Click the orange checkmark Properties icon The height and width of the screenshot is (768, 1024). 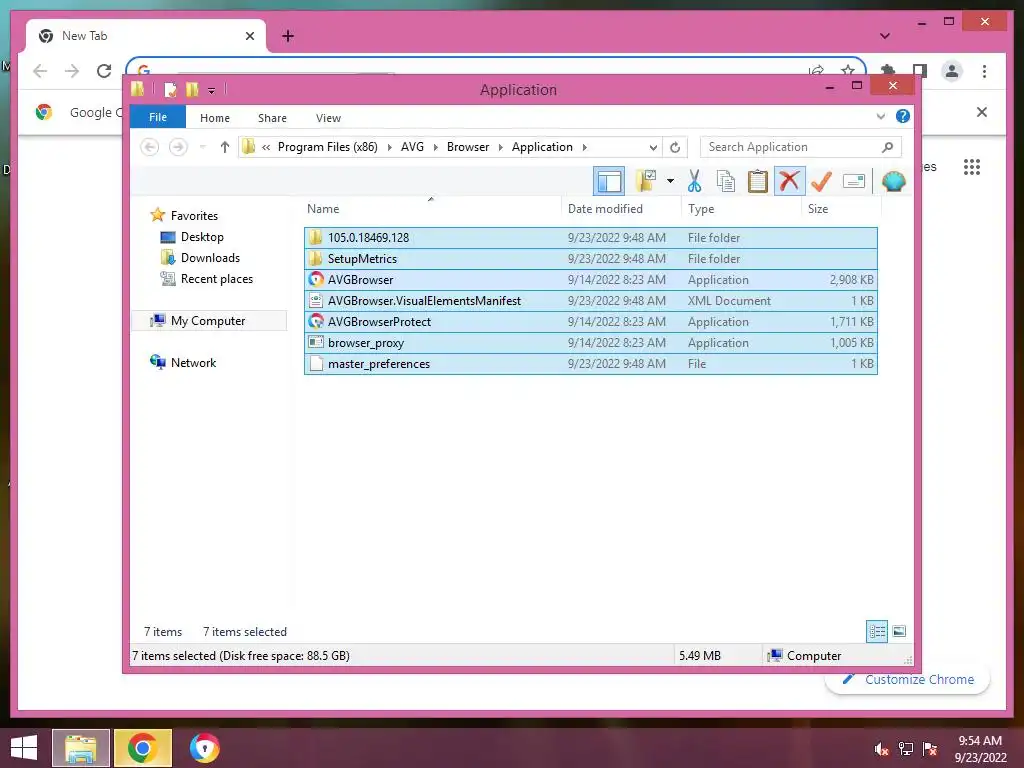(821, 181)
